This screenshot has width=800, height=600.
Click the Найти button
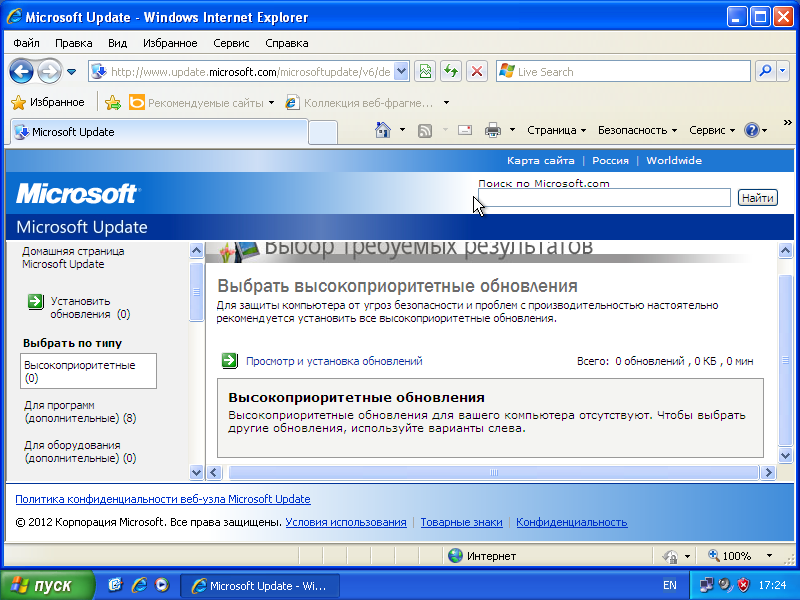(x=758, y=198)
